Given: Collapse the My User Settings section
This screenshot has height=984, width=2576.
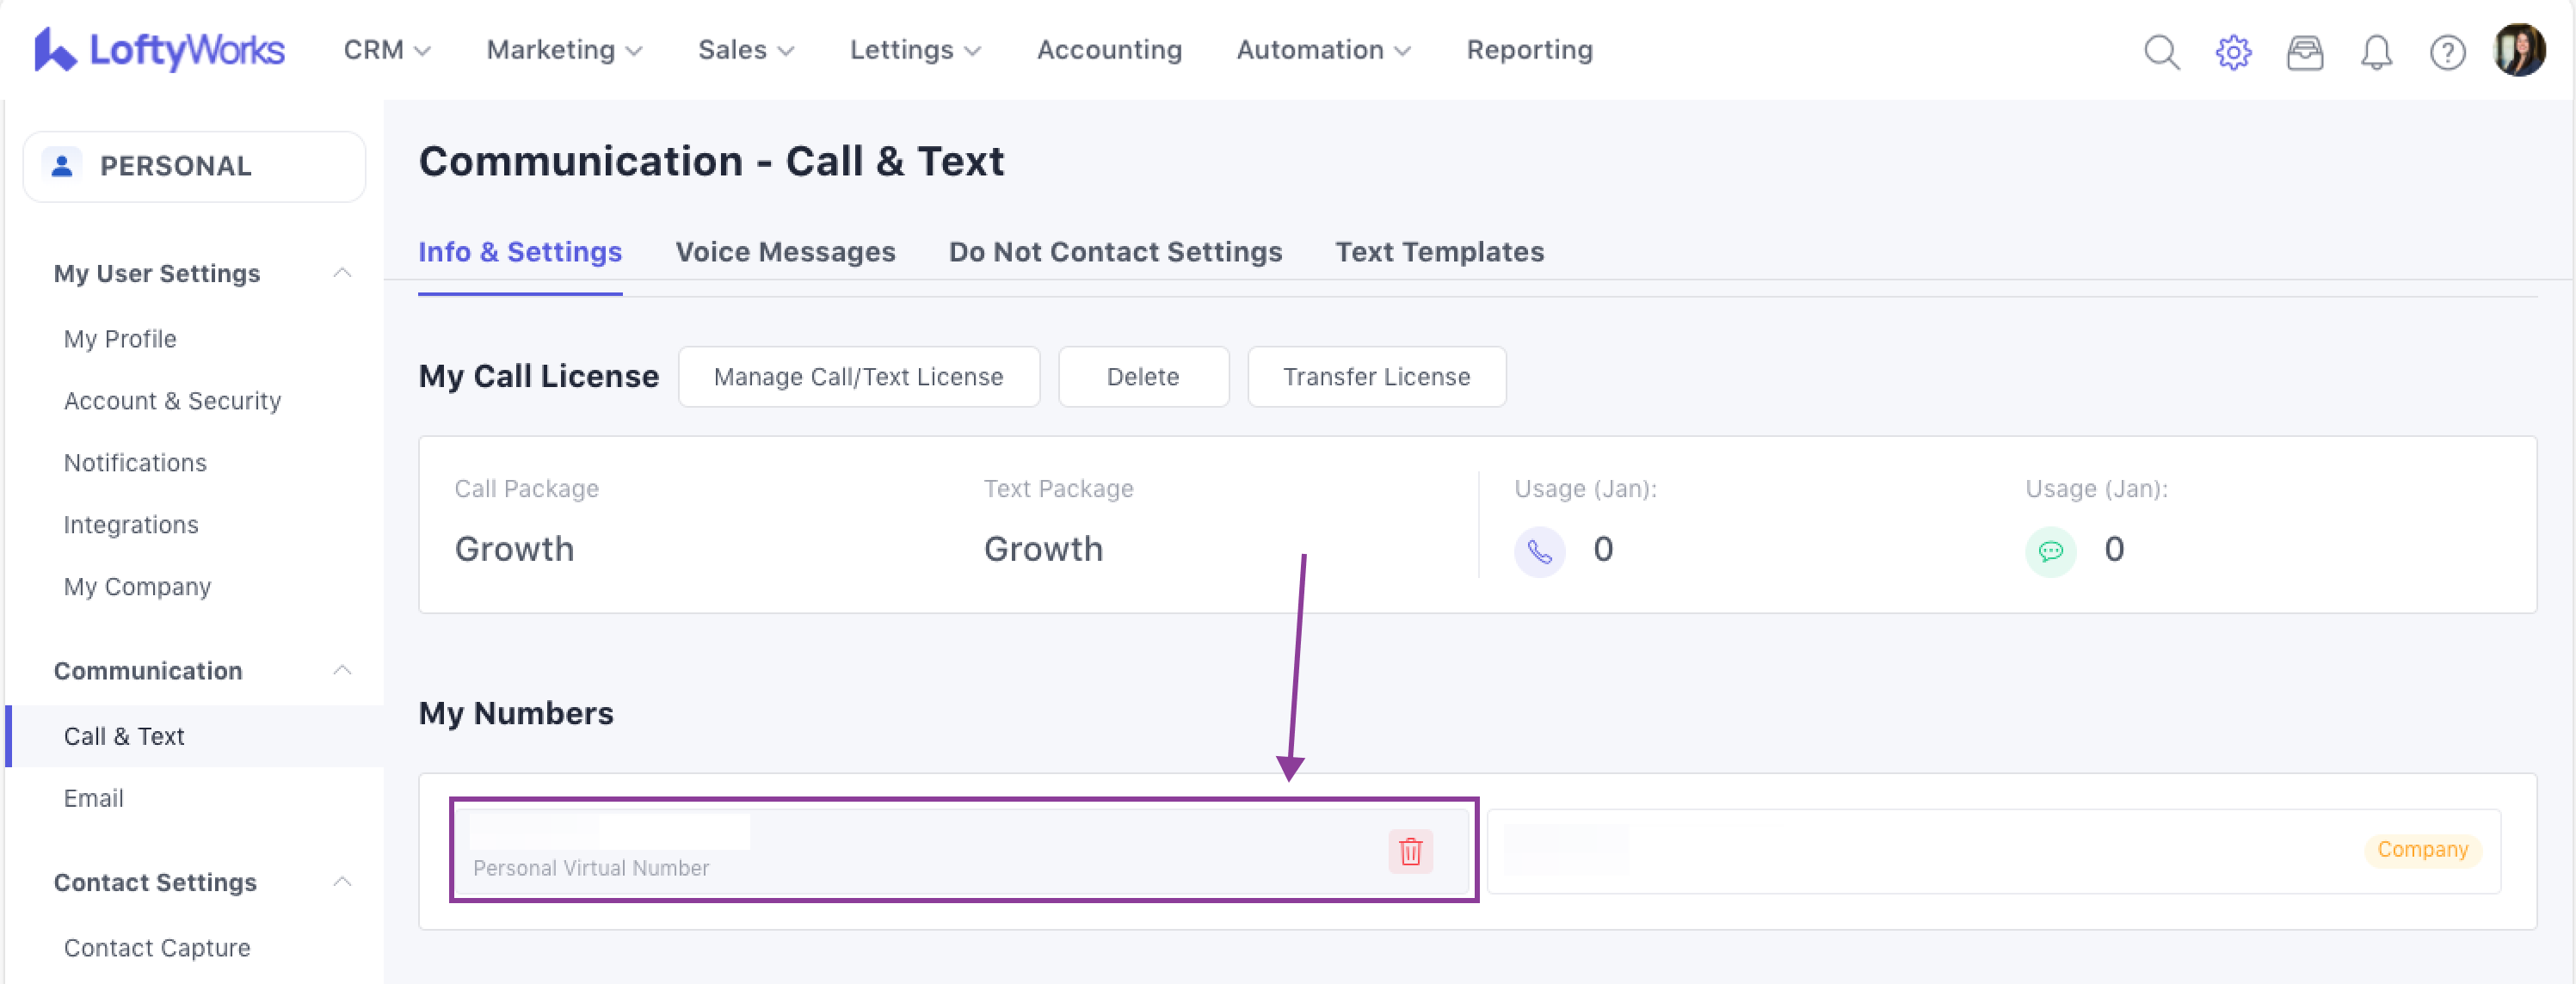Looking at the screenshot, I should pos(342,273).
